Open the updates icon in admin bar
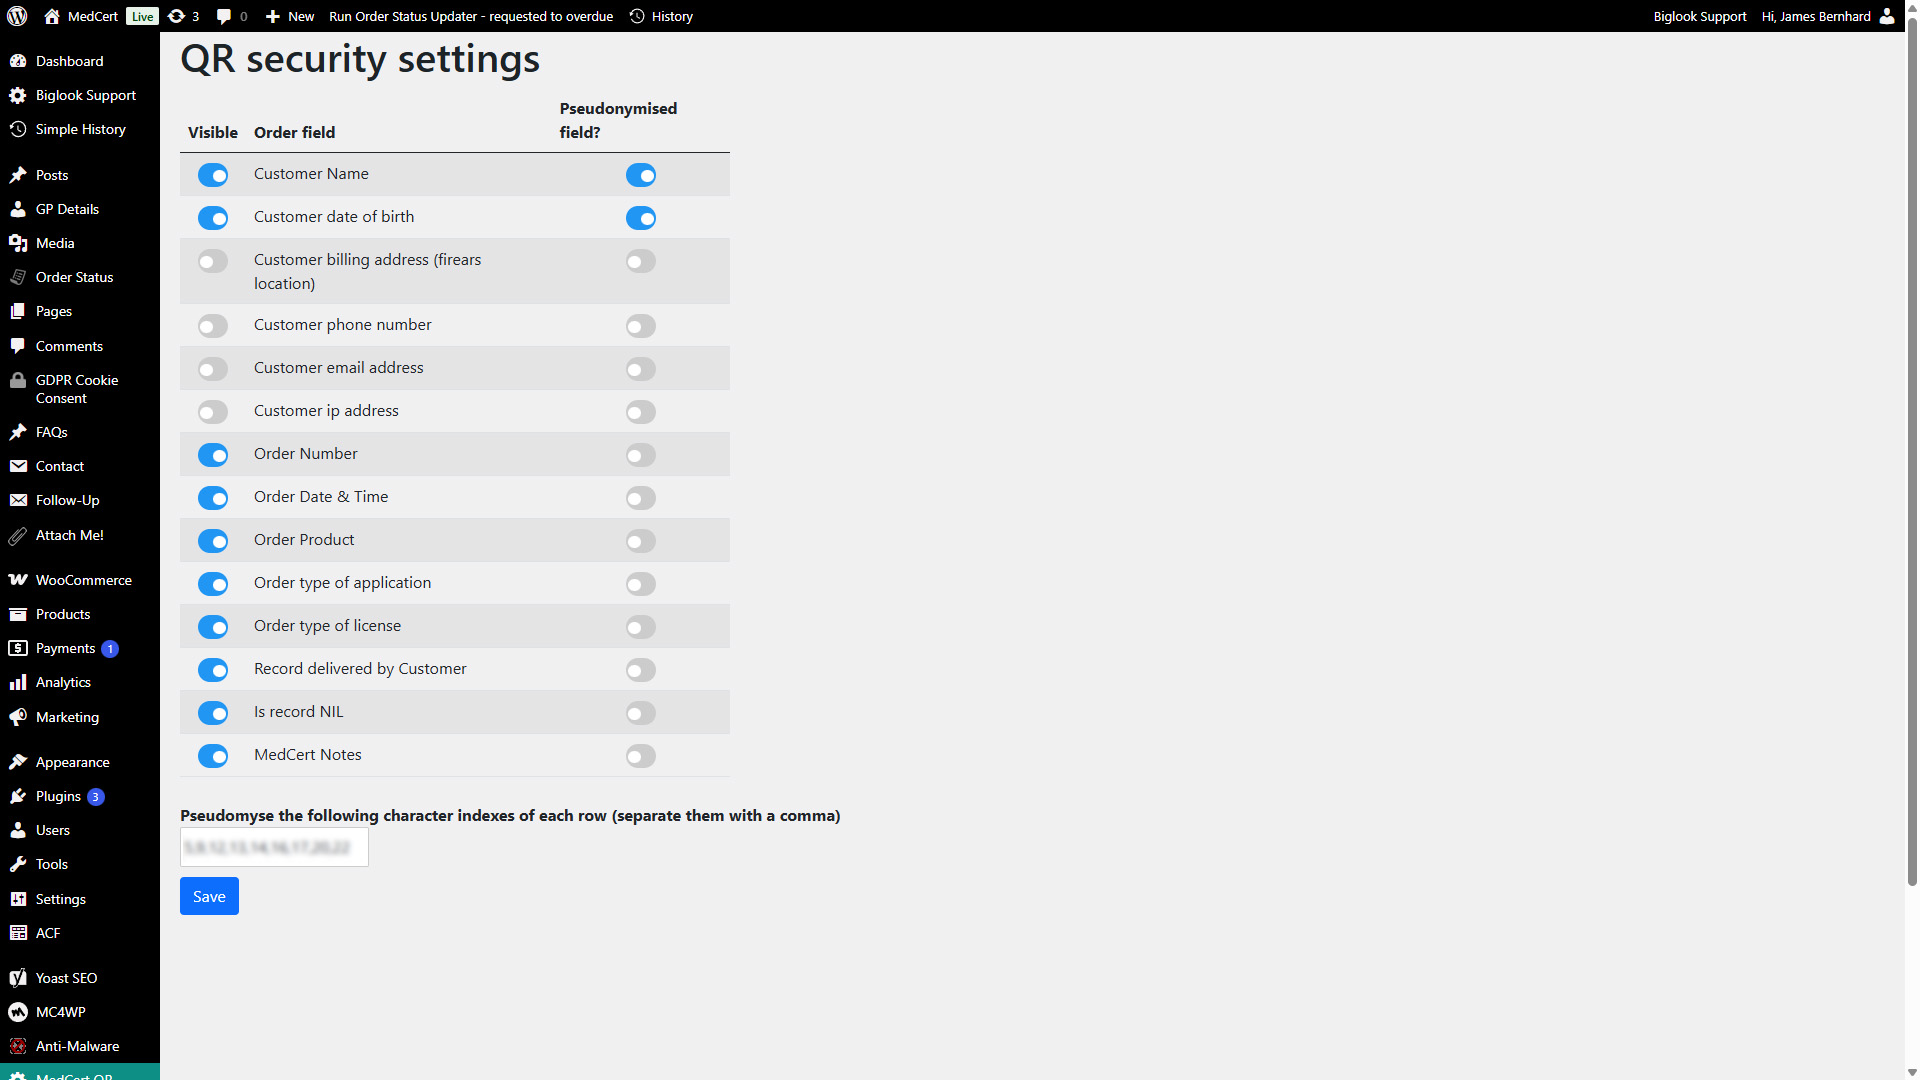 coord(176,16)
